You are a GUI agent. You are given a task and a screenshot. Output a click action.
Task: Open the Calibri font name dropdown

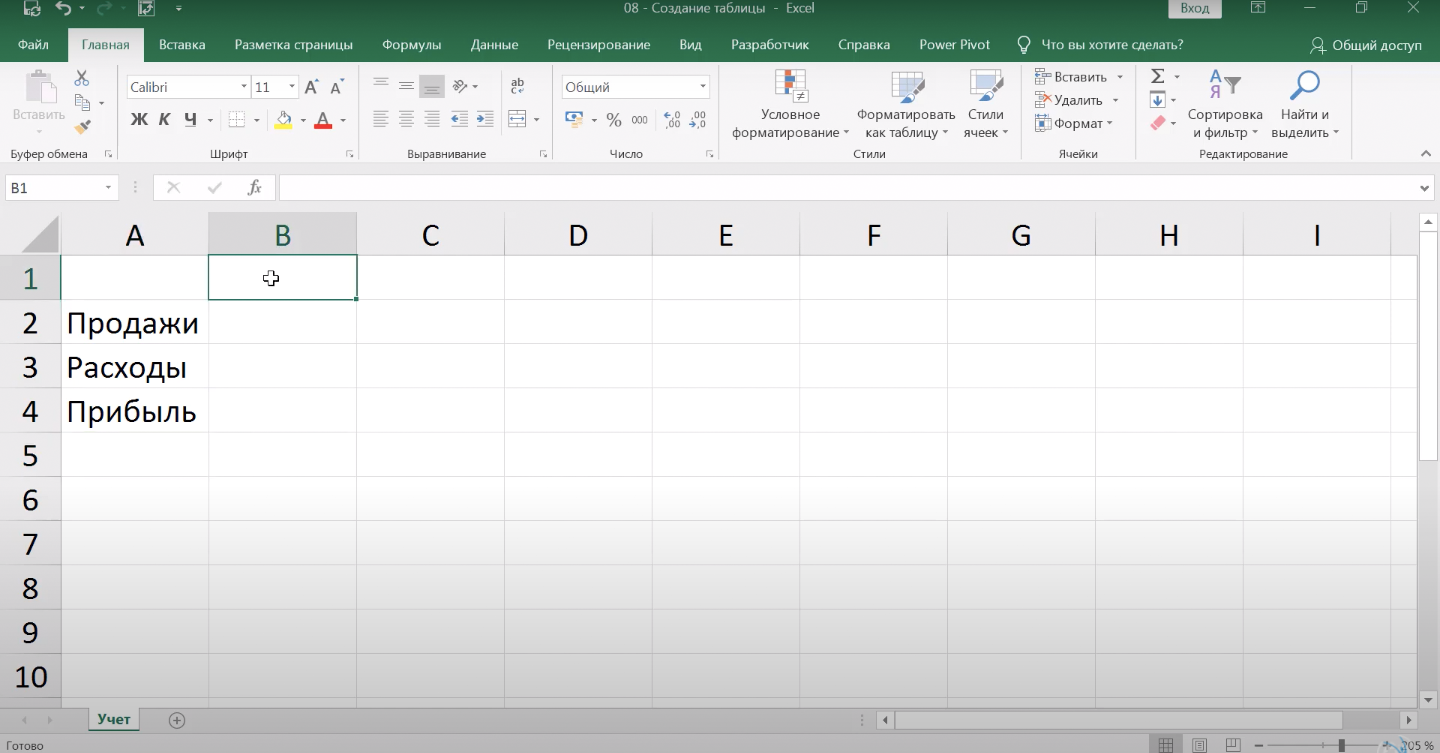244,87
